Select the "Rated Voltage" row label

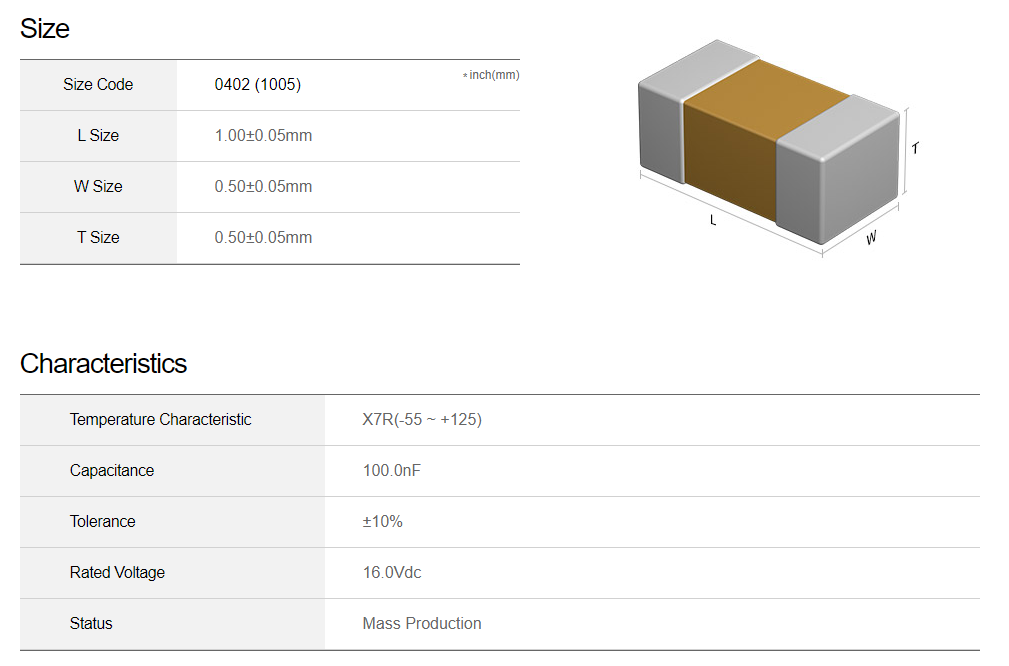117,573
